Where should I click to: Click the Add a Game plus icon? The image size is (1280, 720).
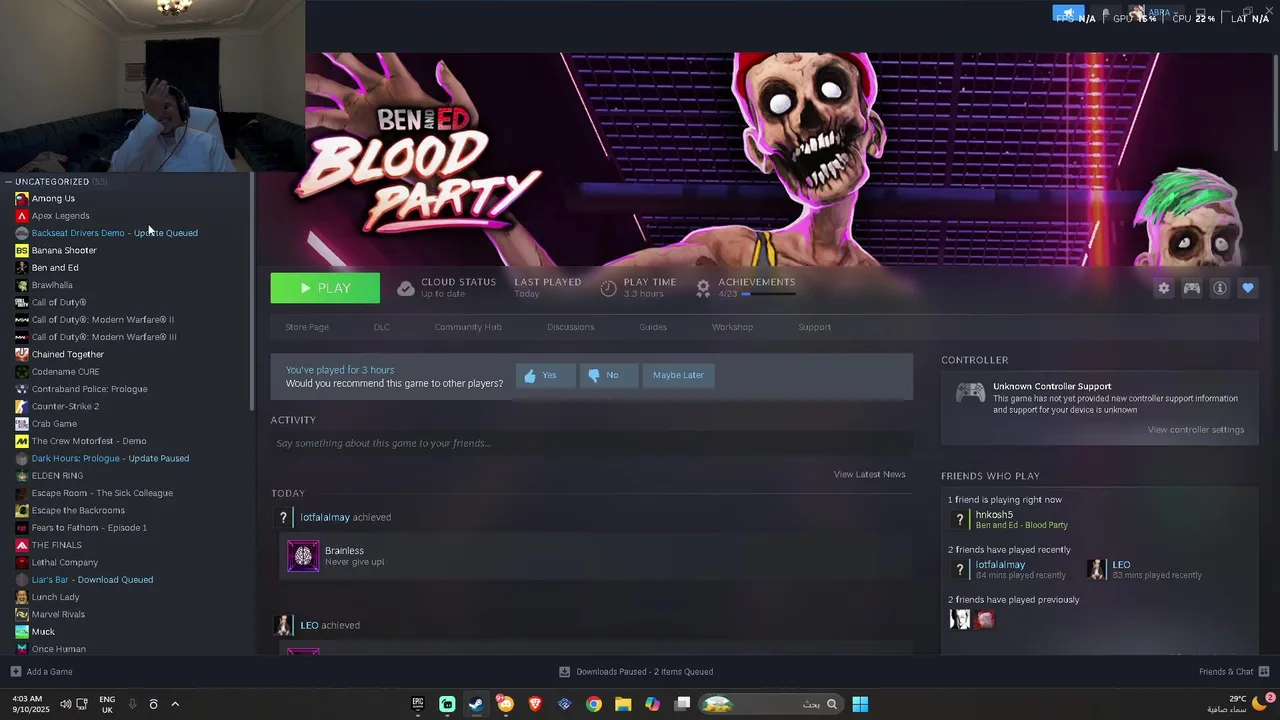[x=15, y=672]
